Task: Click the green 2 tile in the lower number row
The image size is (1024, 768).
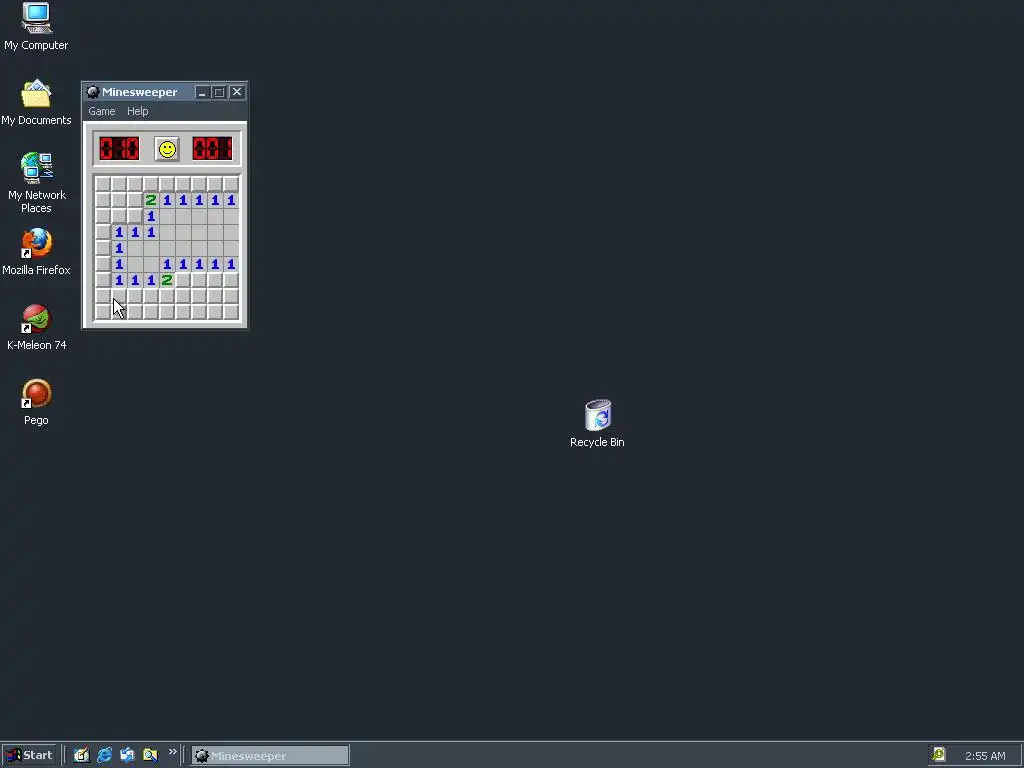Action: point(167,280)
